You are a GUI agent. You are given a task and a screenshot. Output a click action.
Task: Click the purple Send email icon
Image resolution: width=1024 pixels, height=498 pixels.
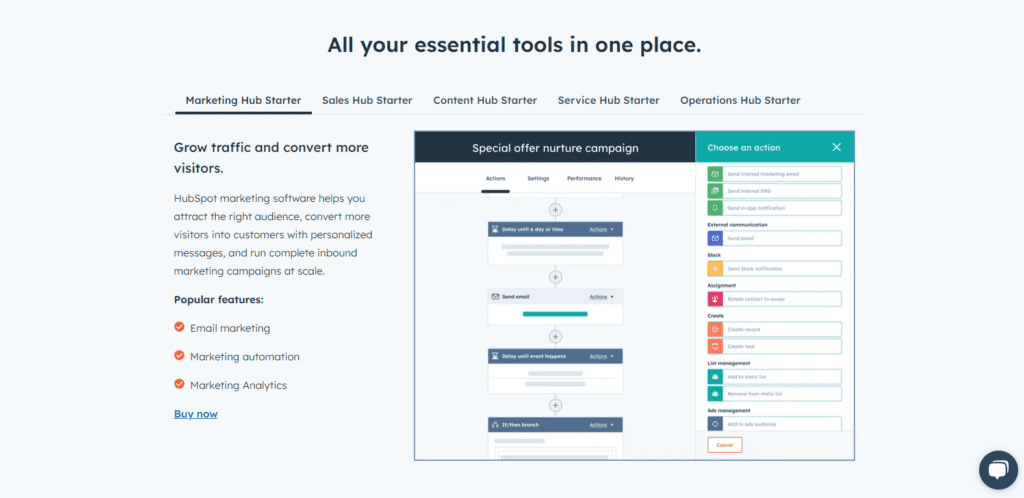point(715,238)
